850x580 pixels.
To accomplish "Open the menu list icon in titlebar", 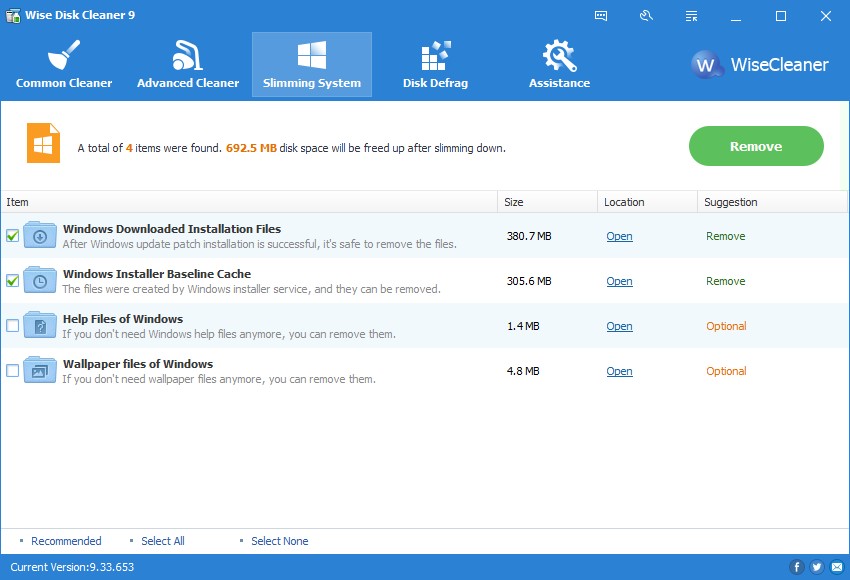I will pyautogui.click(x=691, y=16).
